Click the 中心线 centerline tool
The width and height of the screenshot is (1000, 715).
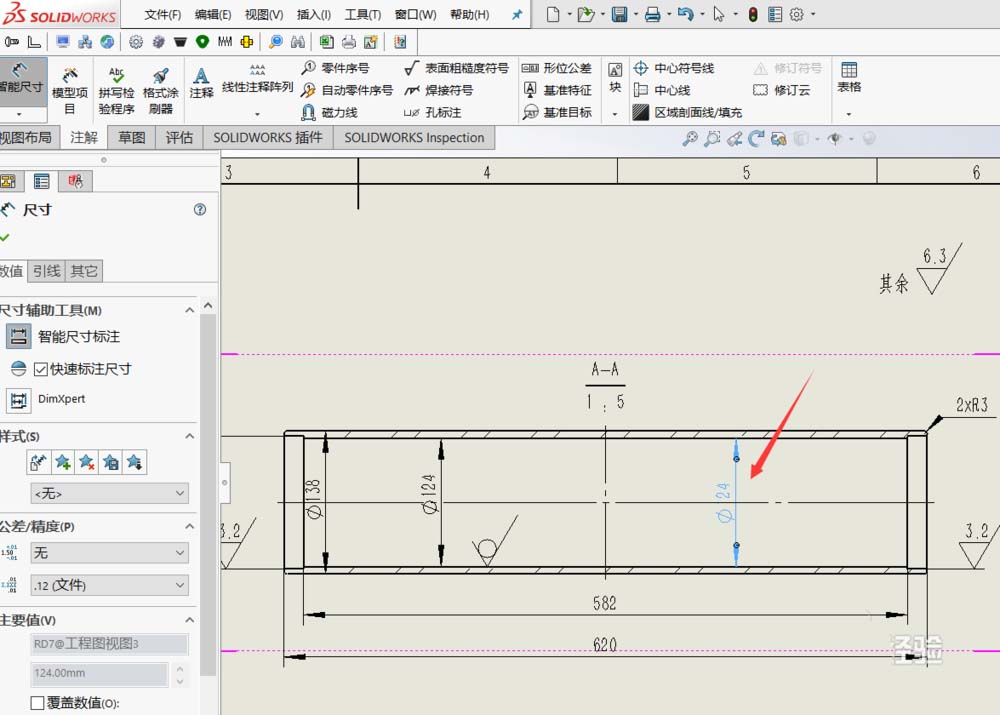point(662,90)
